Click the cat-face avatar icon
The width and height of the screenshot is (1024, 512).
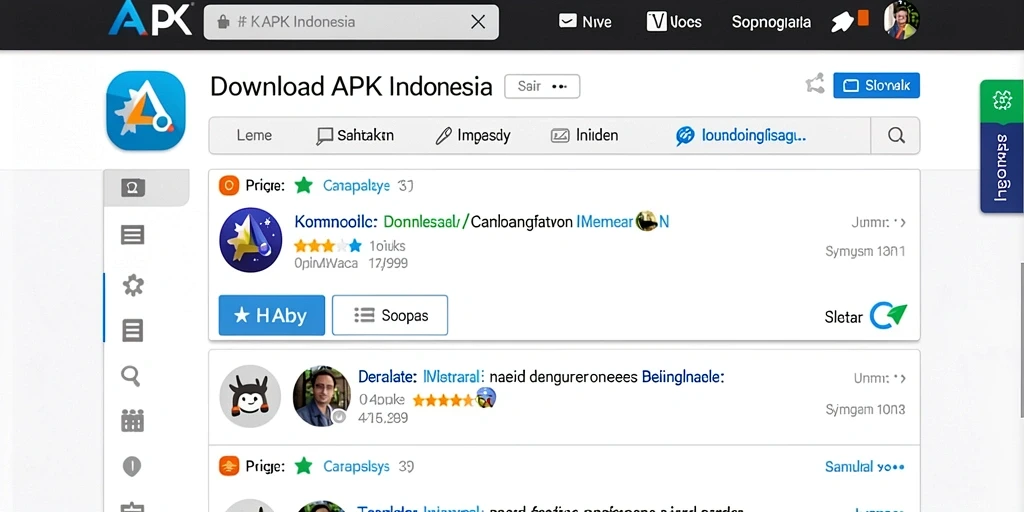point(250,396)
